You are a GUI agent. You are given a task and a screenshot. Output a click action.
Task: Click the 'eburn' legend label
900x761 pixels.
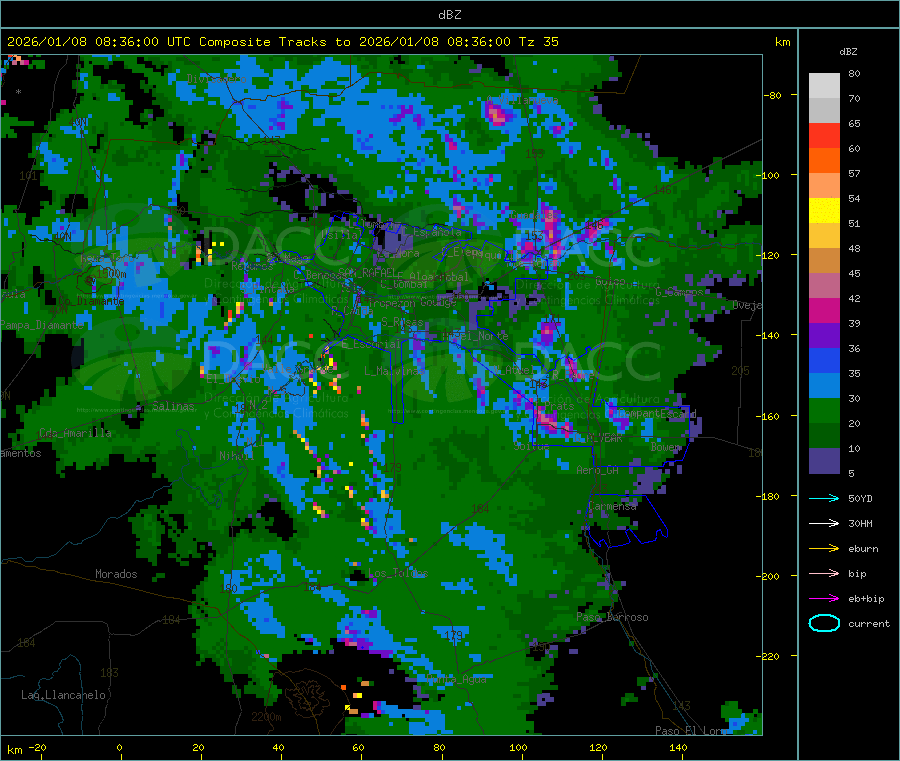(x=863, y=549)
